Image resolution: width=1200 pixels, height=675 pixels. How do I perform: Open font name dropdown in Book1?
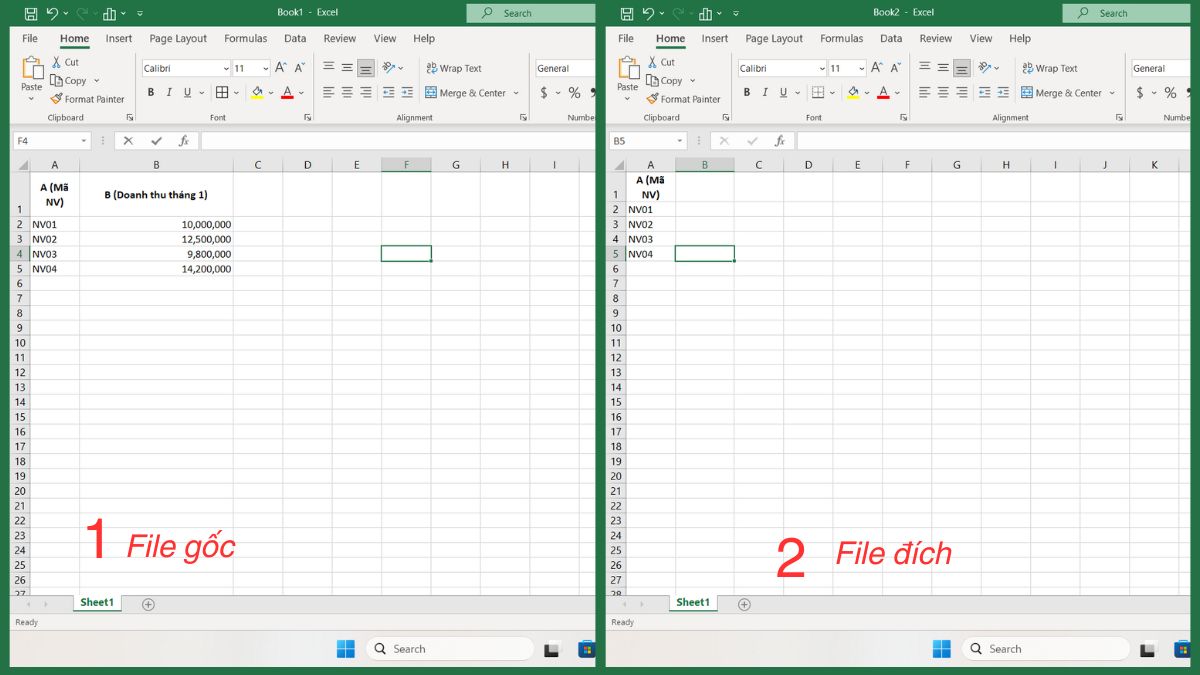point(225,69)
